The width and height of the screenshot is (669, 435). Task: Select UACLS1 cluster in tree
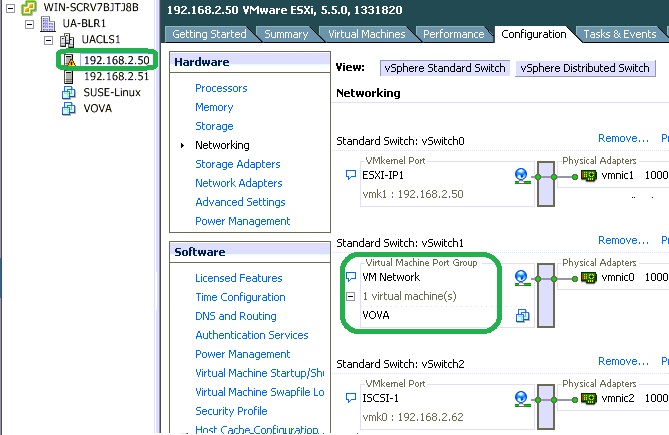point(101,40)
